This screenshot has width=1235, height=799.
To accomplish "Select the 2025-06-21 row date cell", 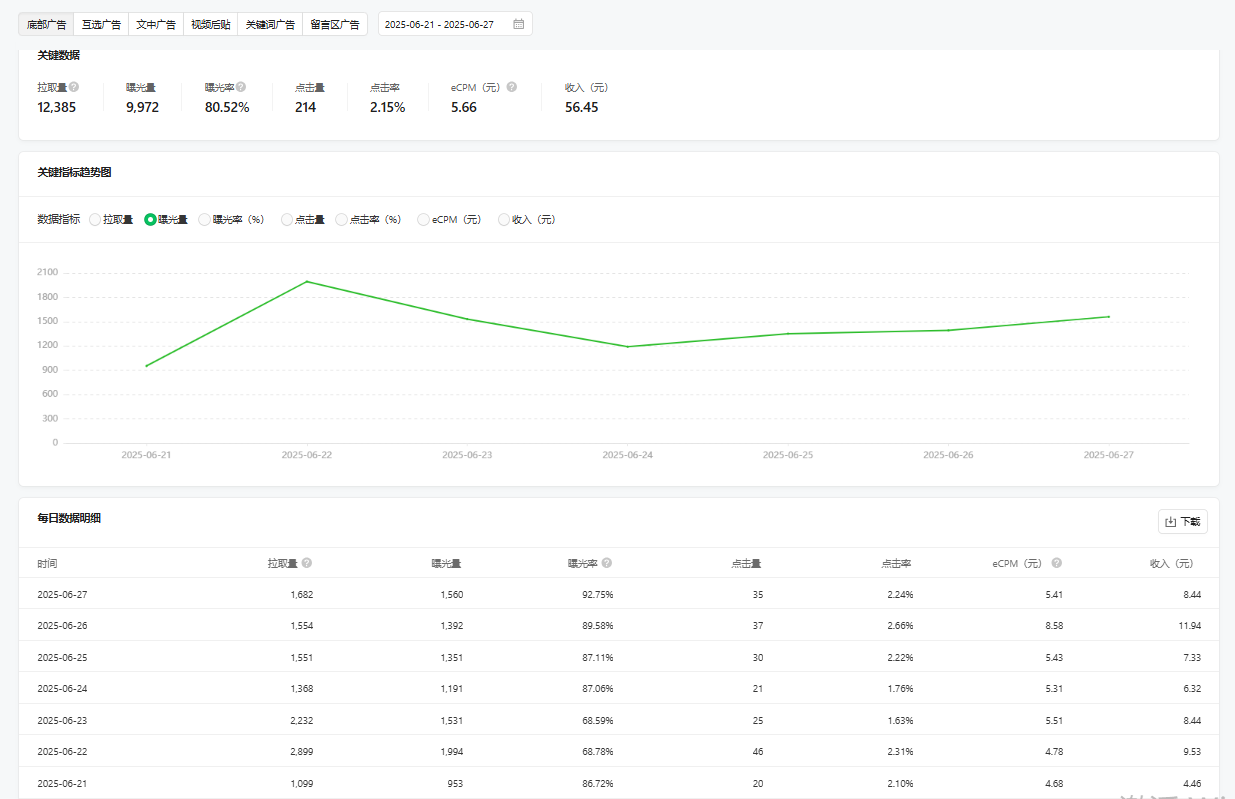I will 64,783.
